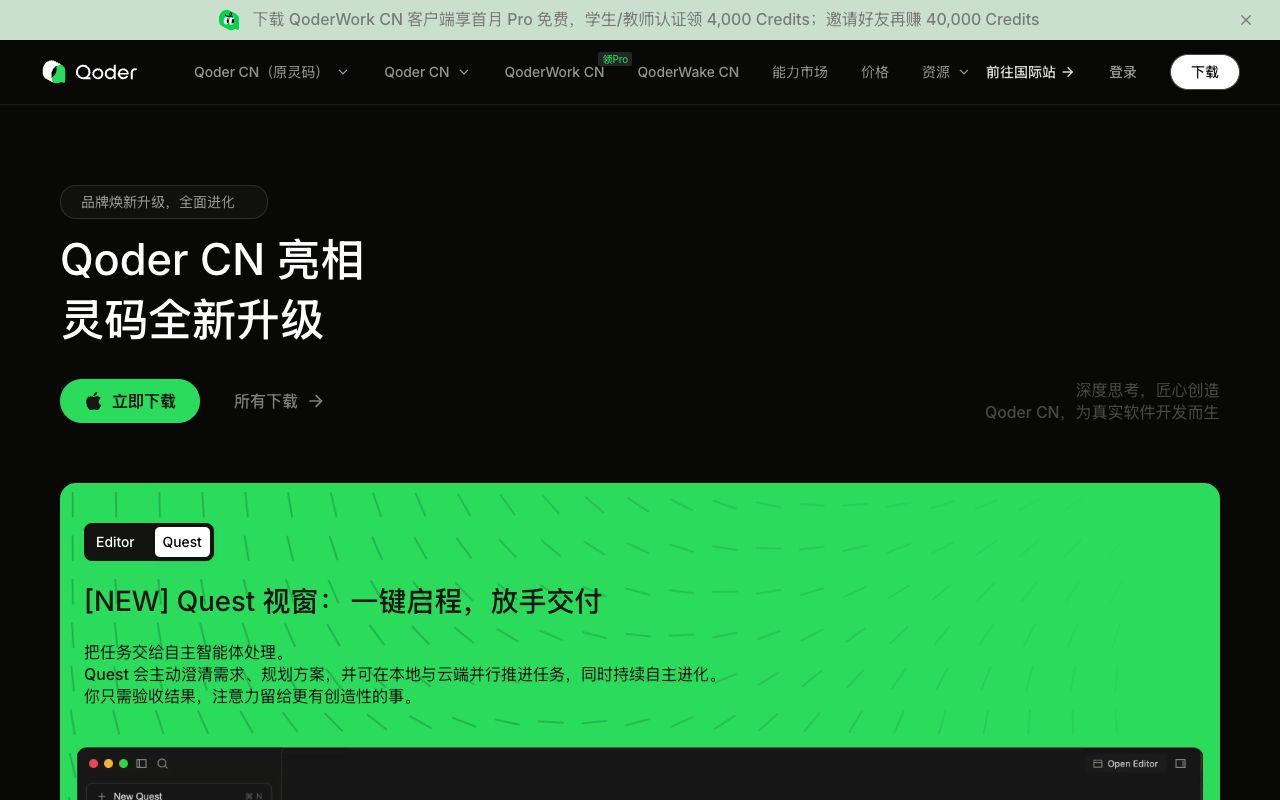Dismiss the promo banner with the X
Image resolution: width=1280 pixels, height=800 pixels.
click(x=1246, y=20)
